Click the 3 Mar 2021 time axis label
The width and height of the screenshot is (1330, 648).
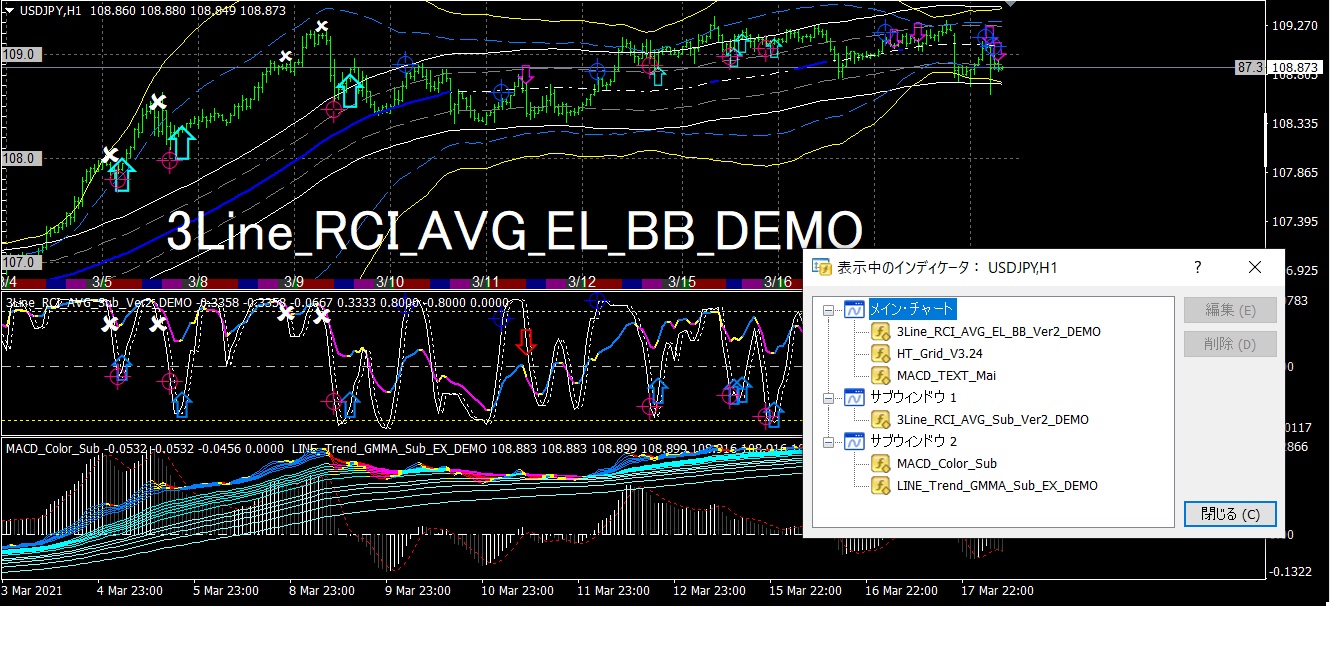tap(33, 591)
